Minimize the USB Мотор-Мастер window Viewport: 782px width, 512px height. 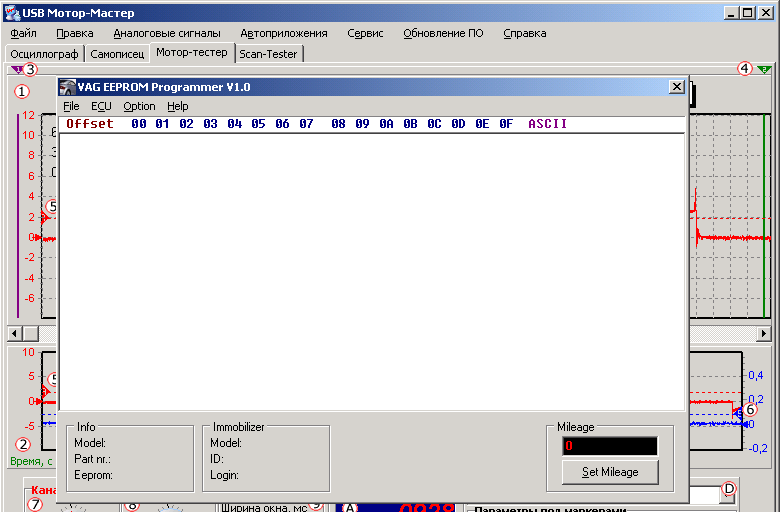[x=731, y=13]
